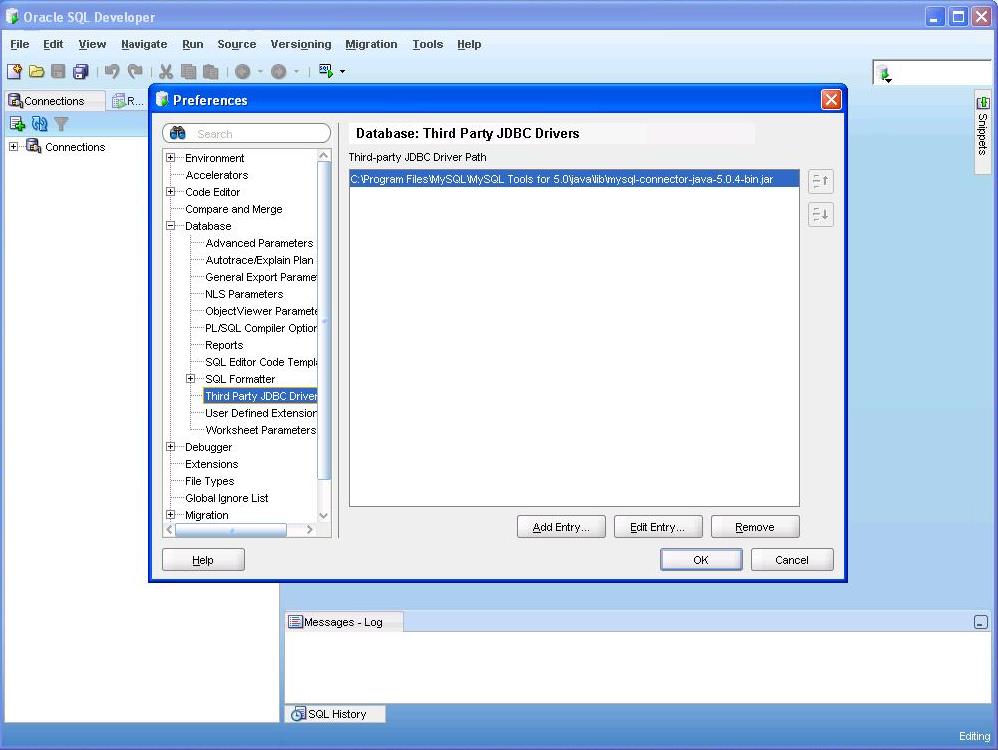
Task: Click New Connection green plus icon
Action: pyautogui.click(x=17, y=124)
